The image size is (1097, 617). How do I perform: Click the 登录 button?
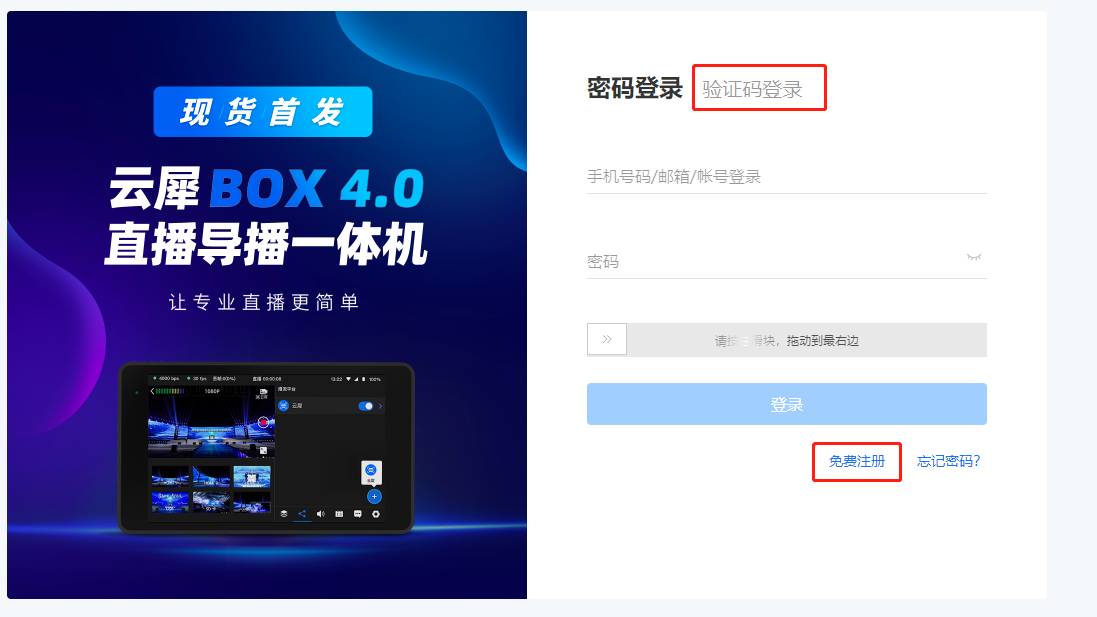pos(786,404)
